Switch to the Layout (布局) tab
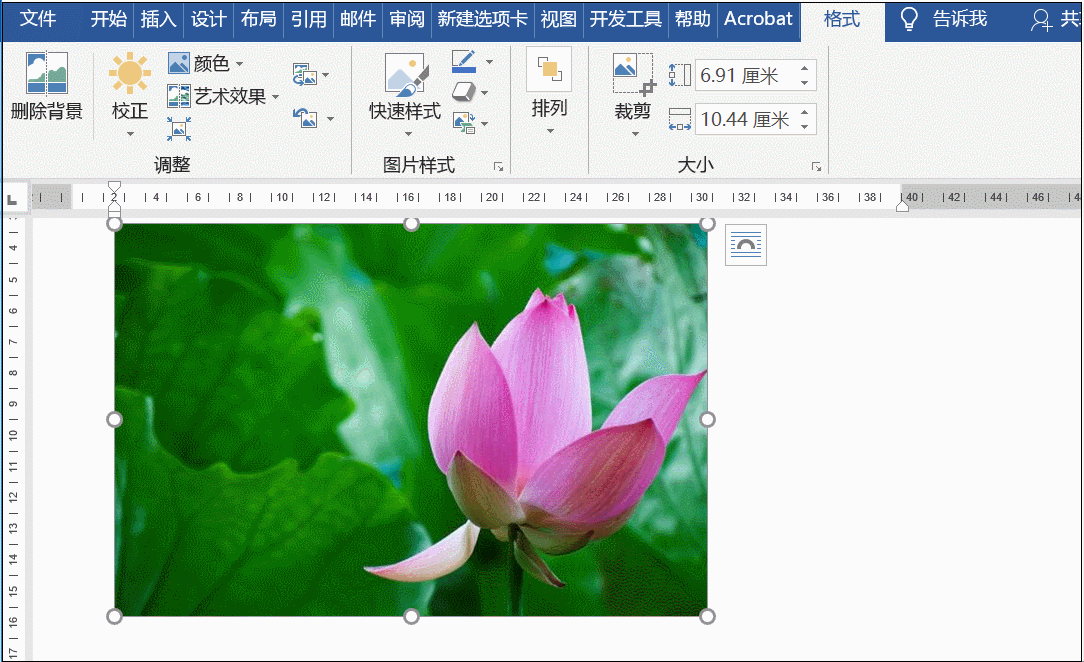1084x662 pixels. click(259, 19)
